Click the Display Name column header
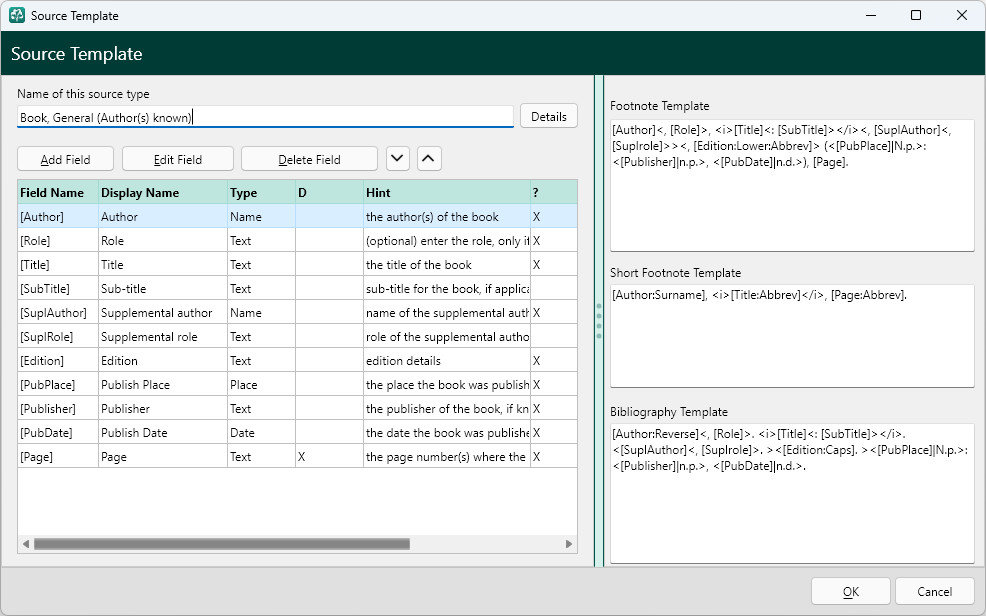986x616 pixels. [163, 192]
